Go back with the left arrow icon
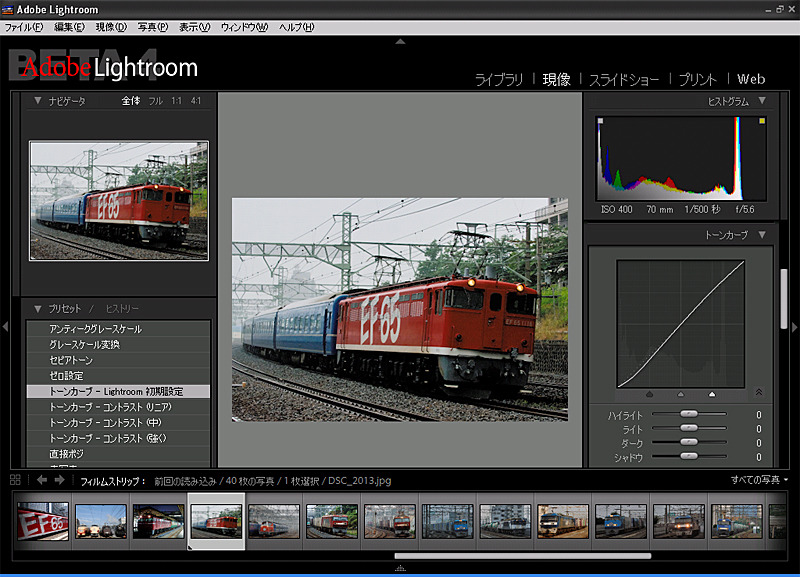The image size is (800, 577). [x=42, y=480]
